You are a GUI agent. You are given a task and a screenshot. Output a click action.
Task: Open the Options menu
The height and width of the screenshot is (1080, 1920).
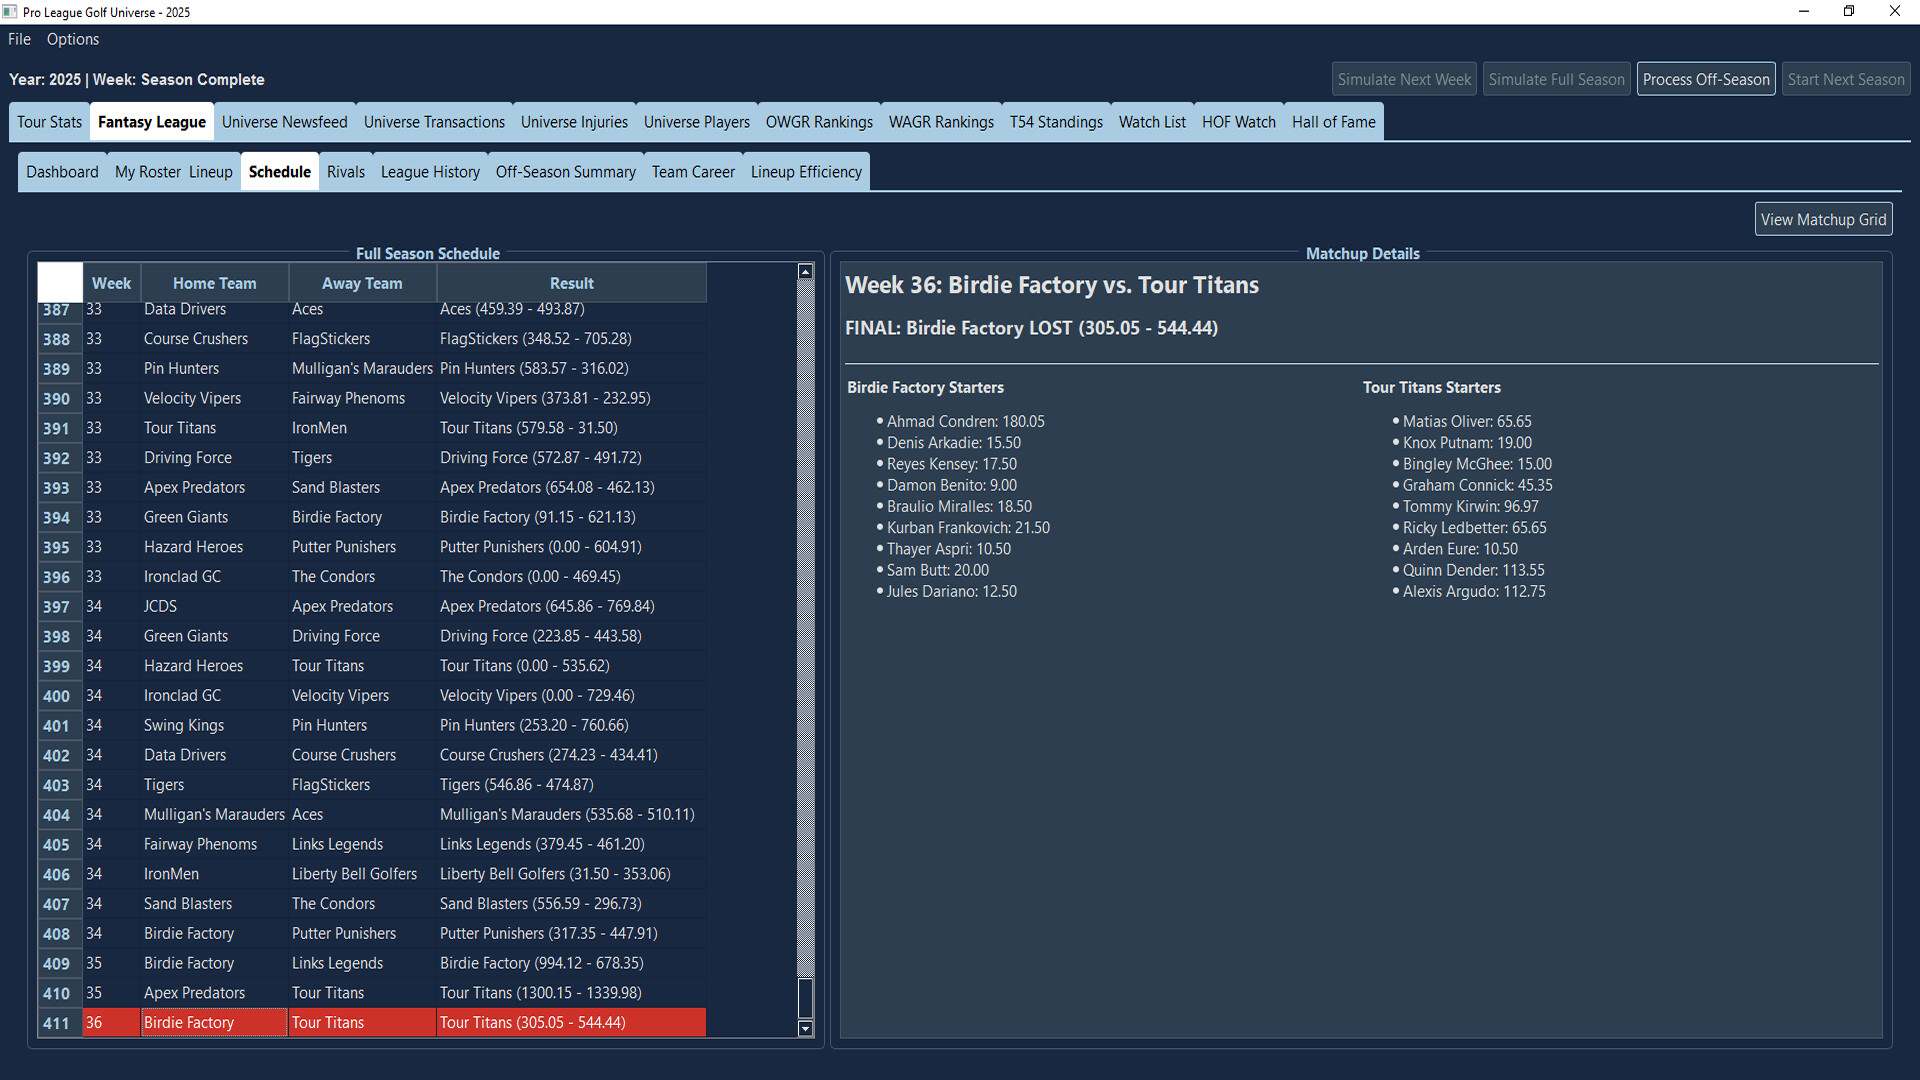(72, 39)
